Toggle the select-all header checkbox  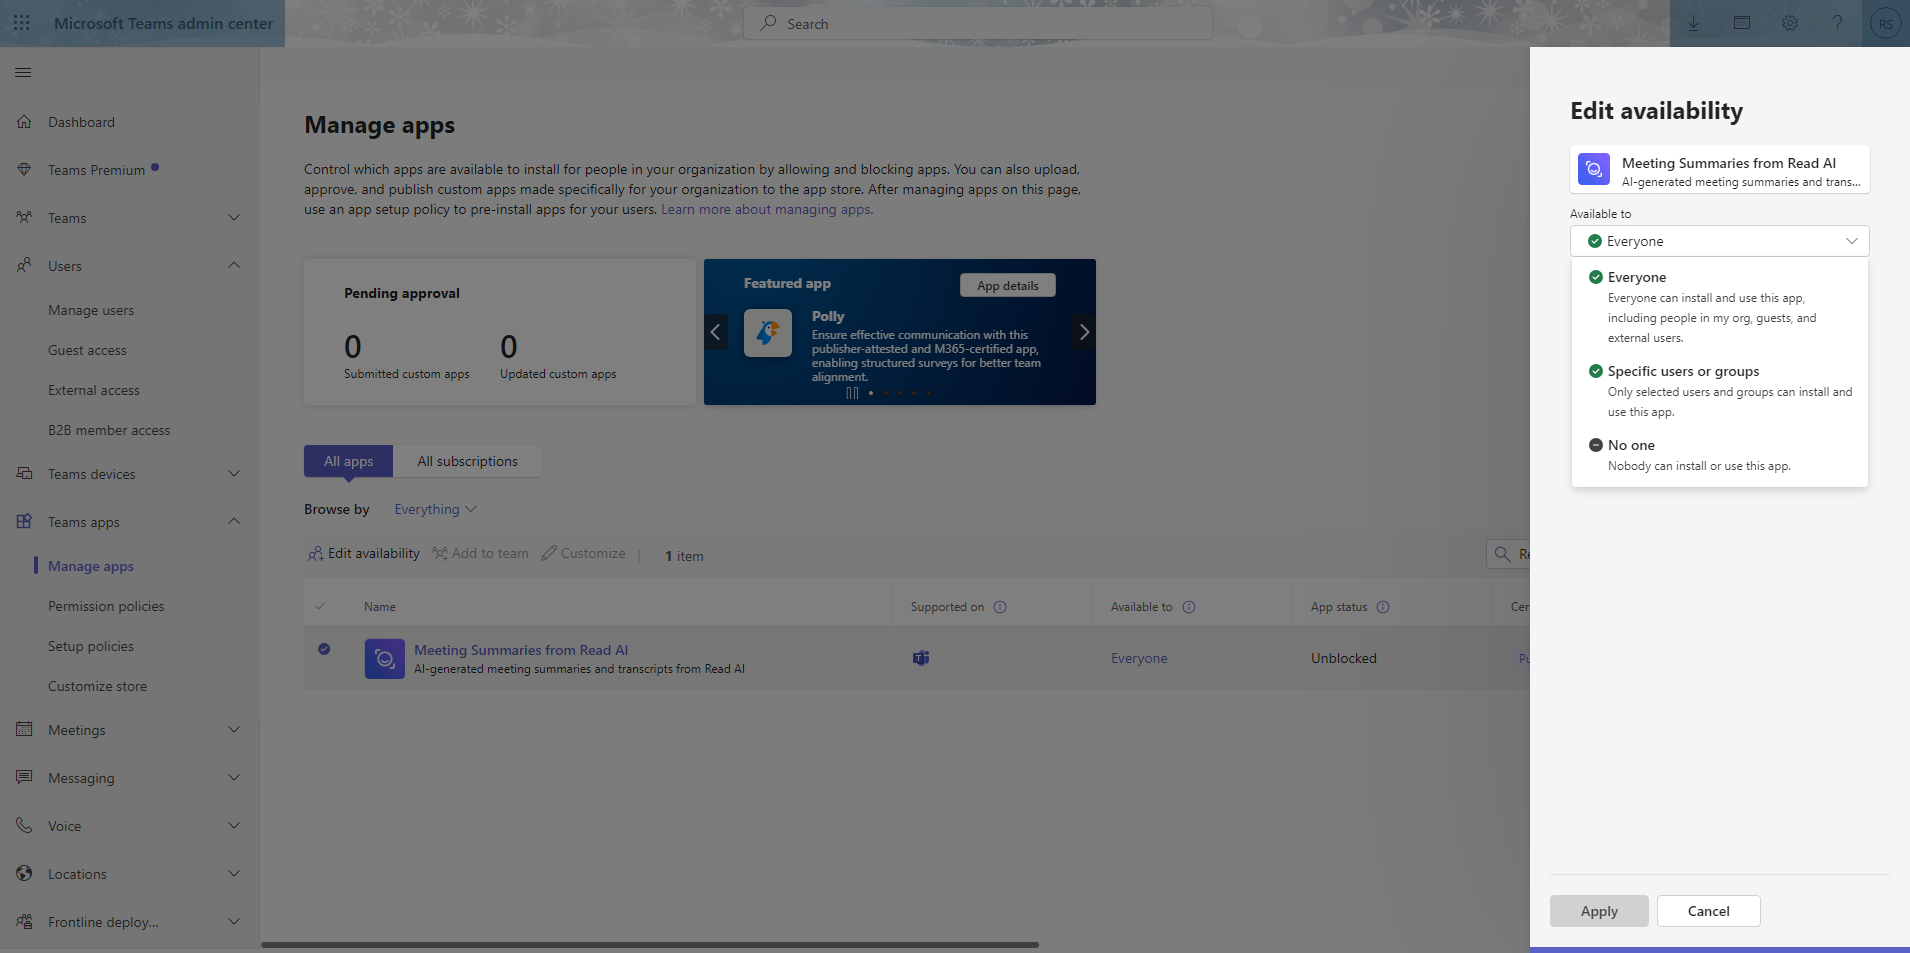pyautogui.click(x=320, y=607)
